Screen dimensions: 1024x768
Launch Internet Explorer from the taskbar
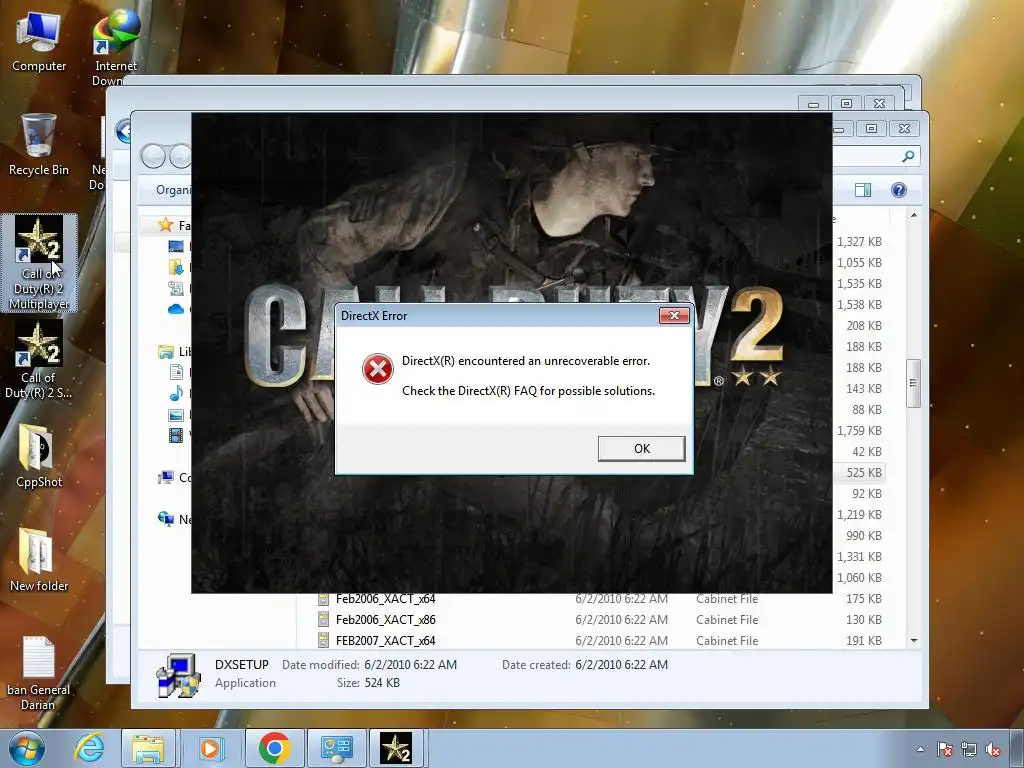tap(89, 748)
